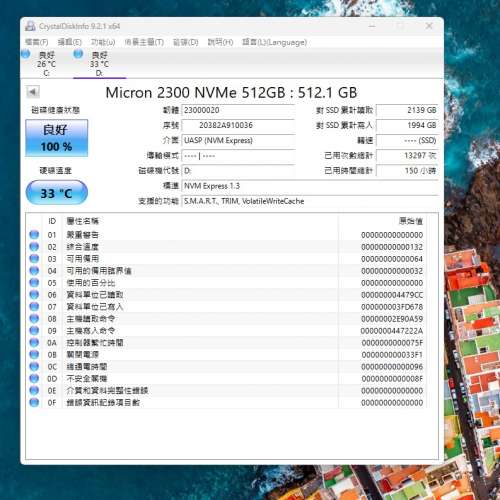Click the blue status icon for attribute 06
500x500 pixels.
(34, 295)
